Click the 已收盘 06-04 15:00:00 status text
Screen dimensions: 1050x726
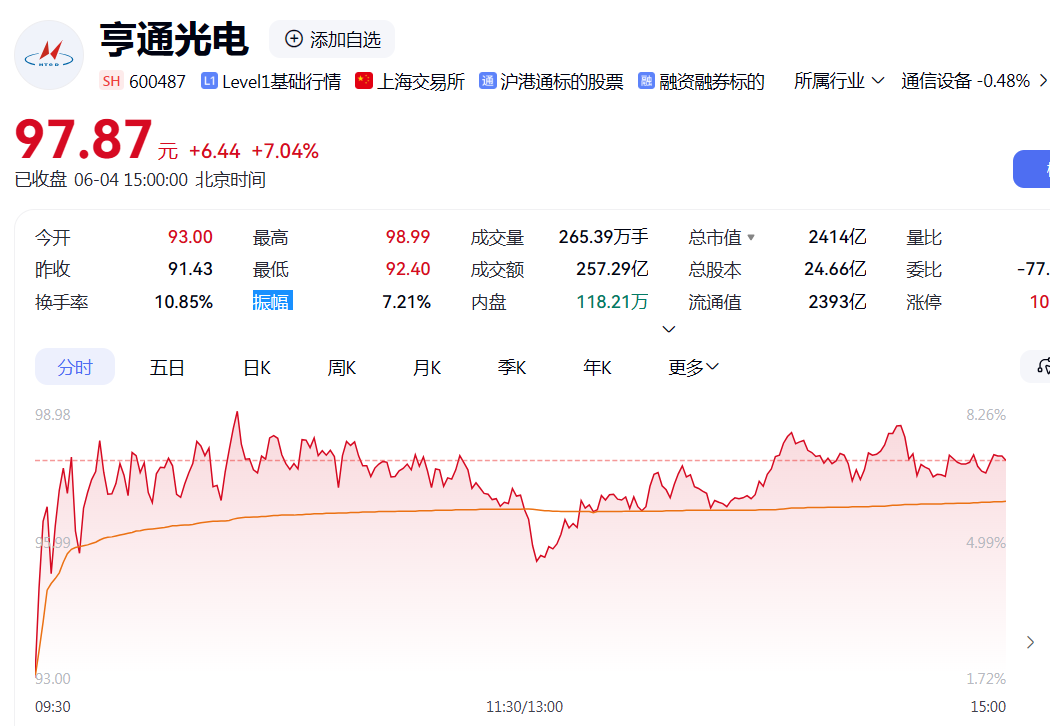click(101, 179)
